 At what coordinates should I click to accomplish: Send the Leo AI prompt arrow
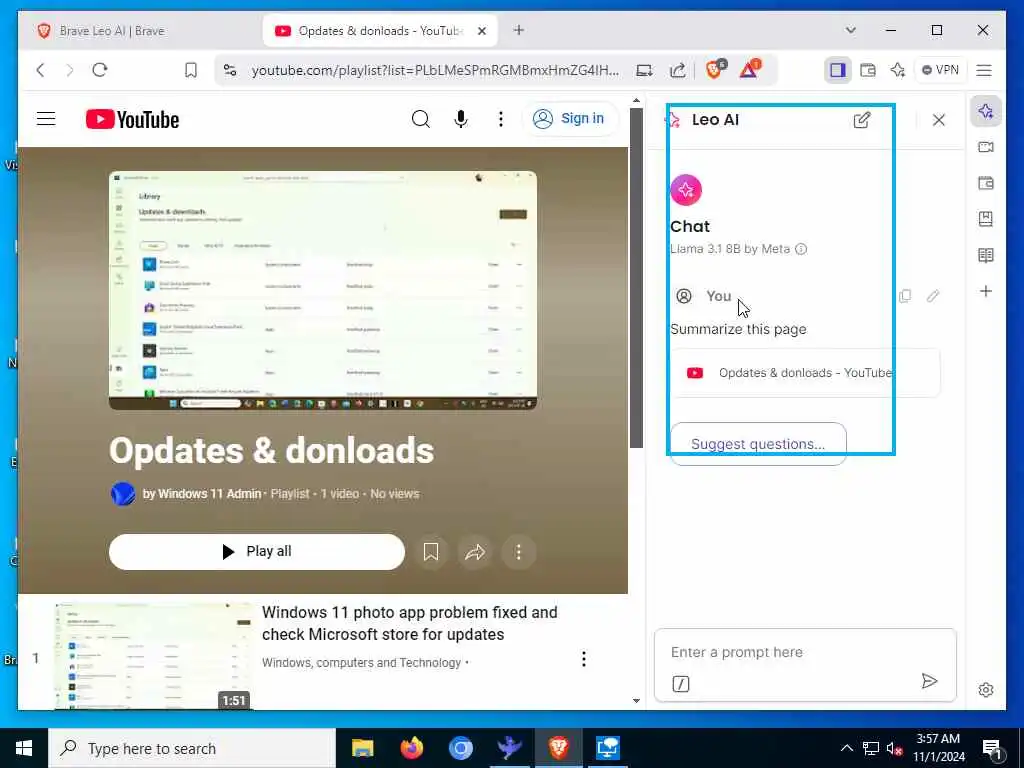(929, 681)
